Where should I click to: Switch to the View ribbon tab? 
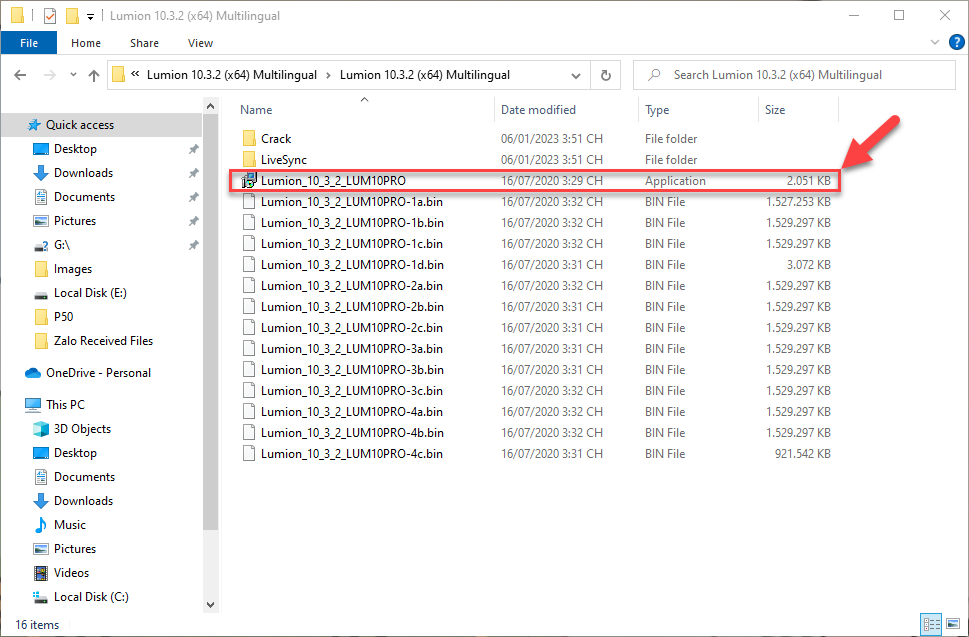tap(200, 43)
